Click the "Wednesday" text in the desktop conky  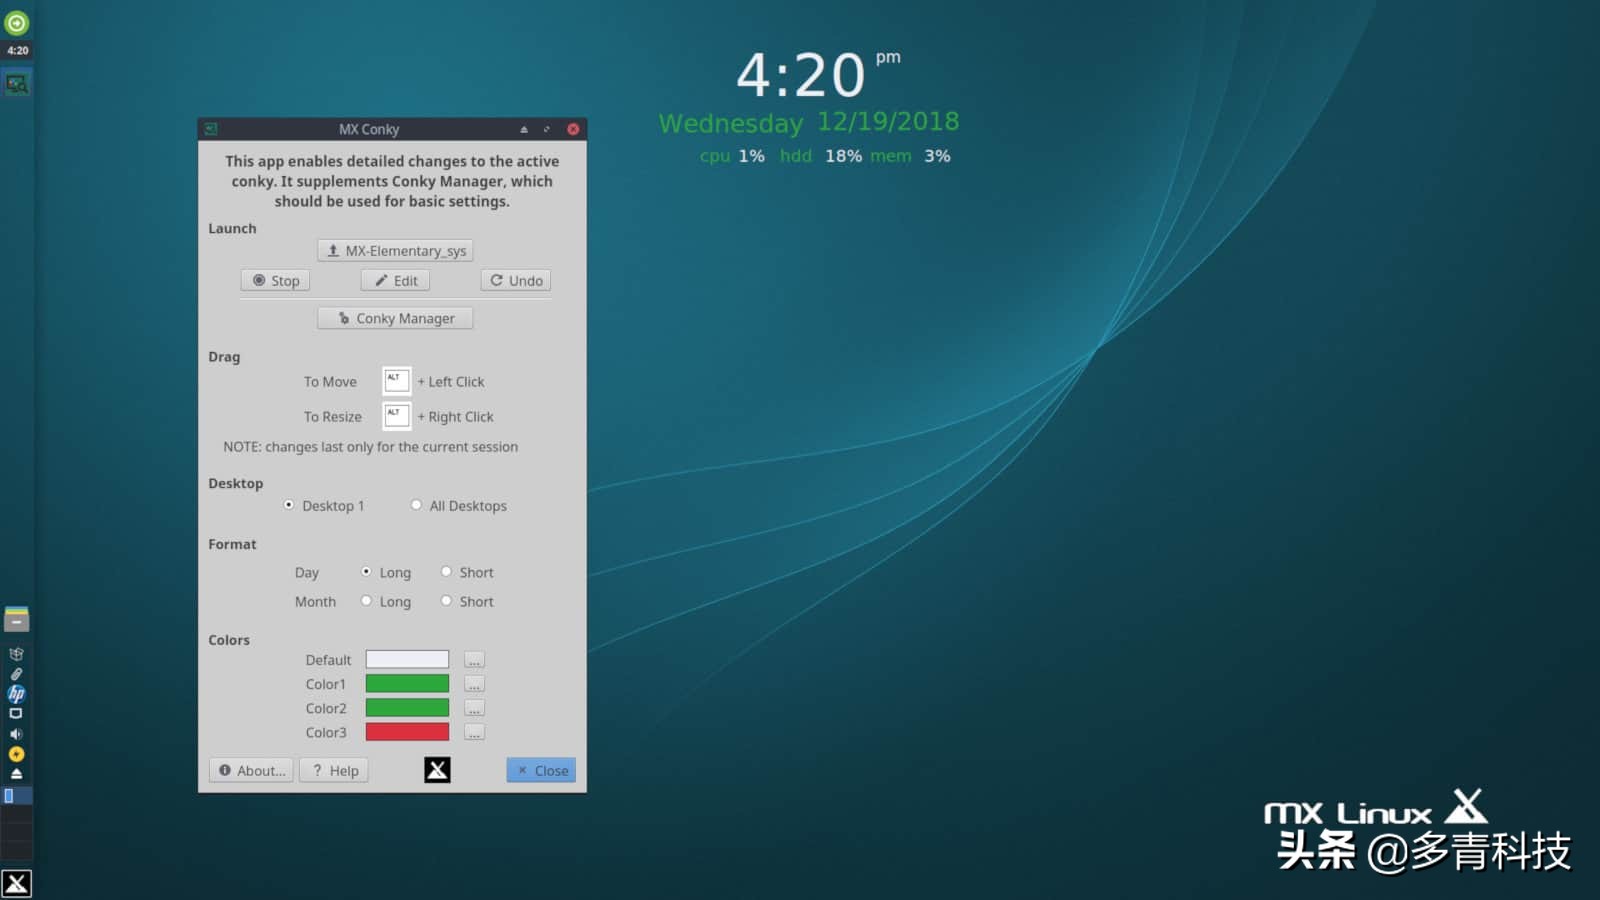coord(731,124)
